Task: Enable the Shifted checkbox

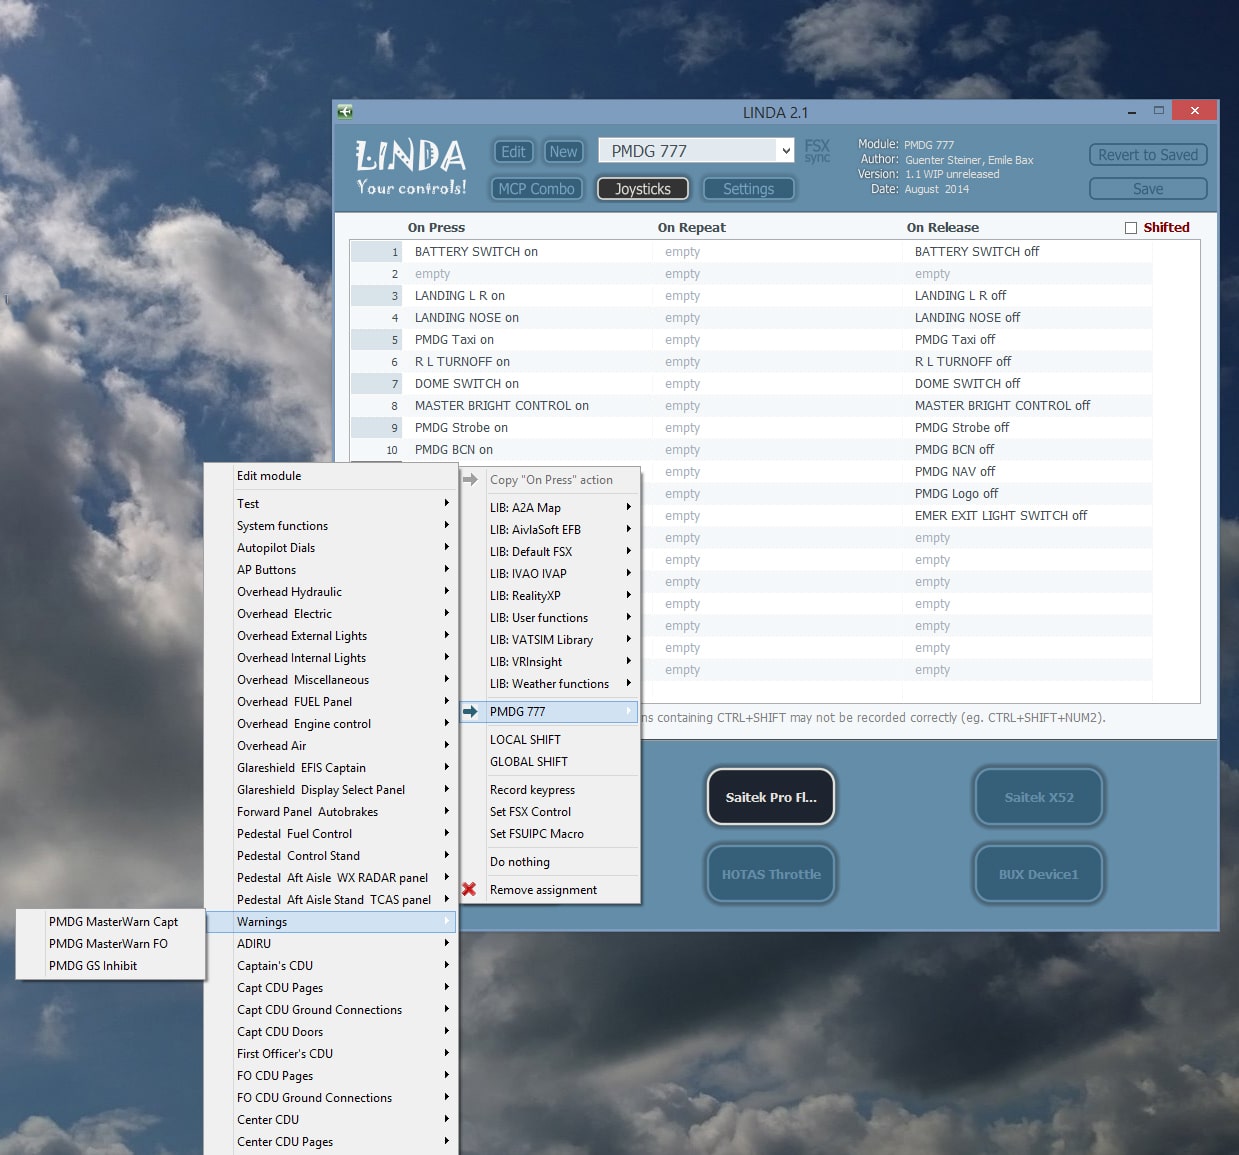Action: (x=1131, y=228)
